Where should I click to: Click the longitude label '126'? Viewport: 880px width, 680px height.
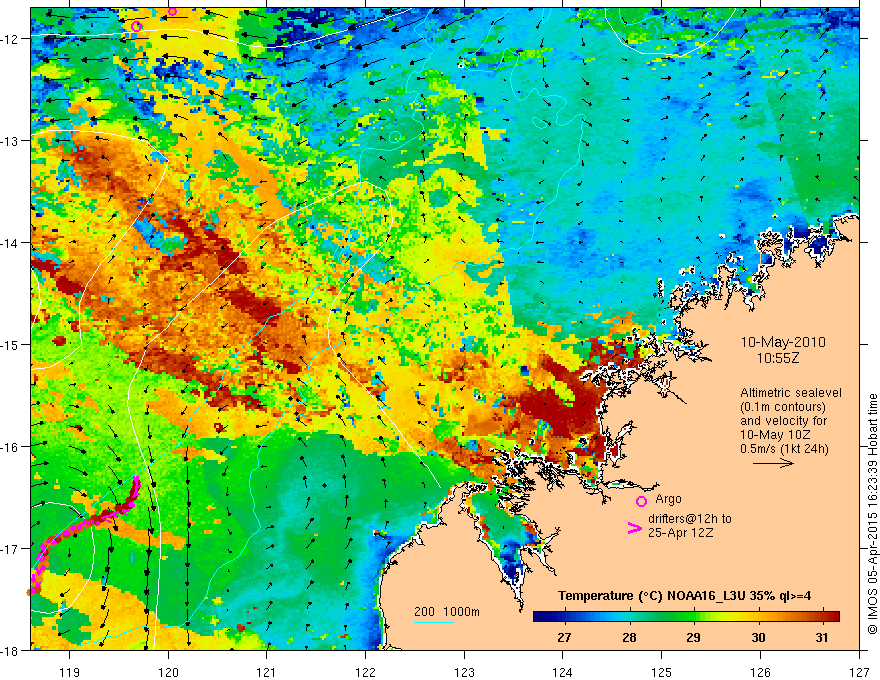click(x=760, y=672)
